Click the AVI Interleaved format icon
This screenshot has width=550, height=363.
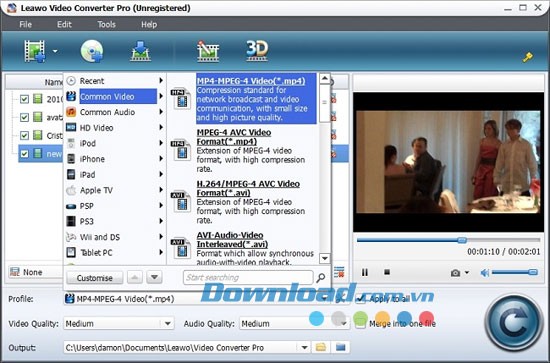181,248
